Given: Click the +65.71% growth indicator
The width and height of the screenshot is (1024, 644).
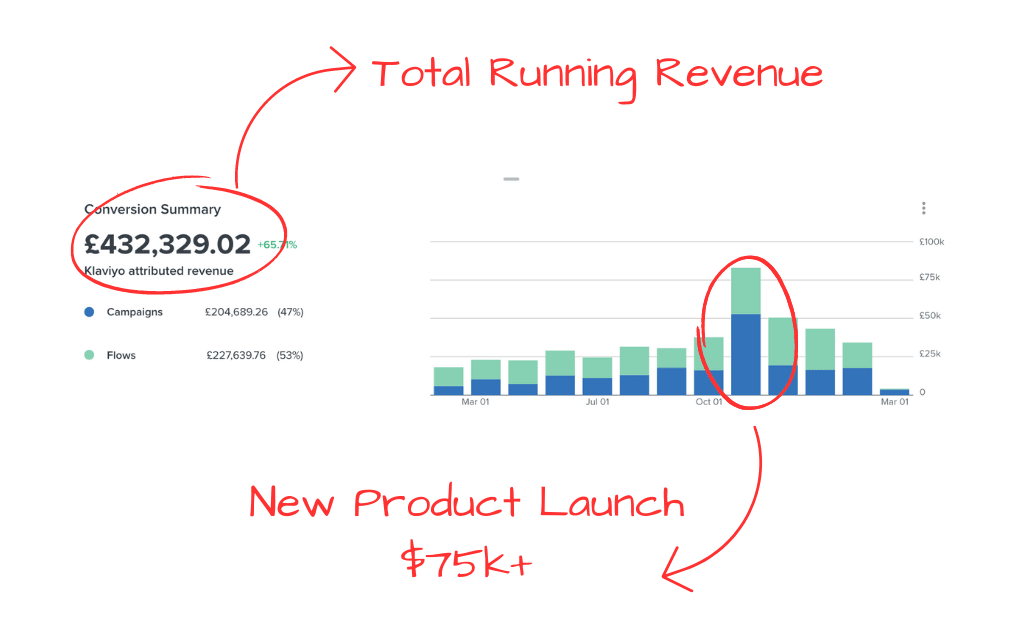Looking at the screenshot, I should (x=277, y=244).
